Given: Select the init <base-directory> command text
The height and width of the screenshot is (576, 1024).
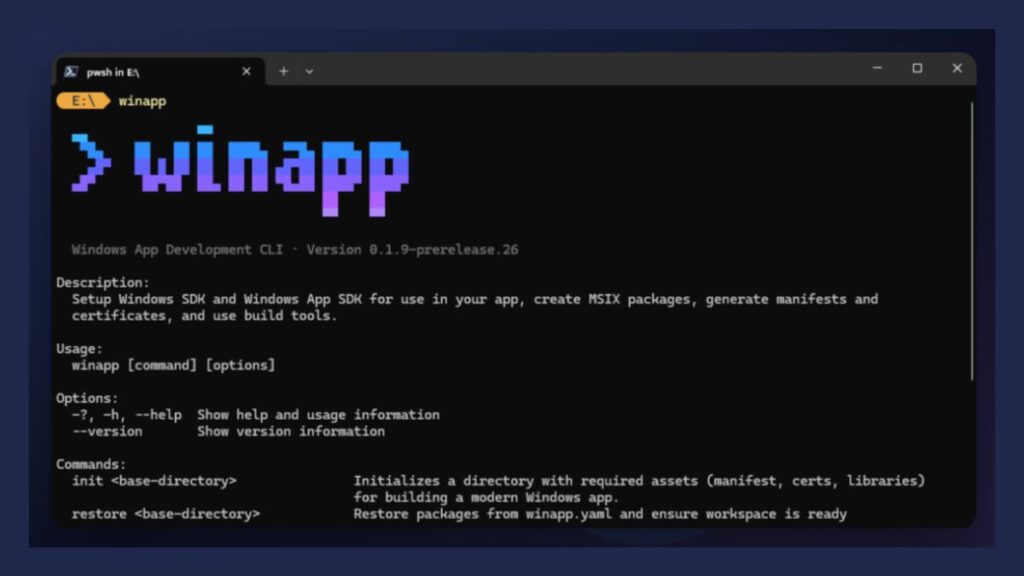Looking at the screenshot, I should [153, 481].
